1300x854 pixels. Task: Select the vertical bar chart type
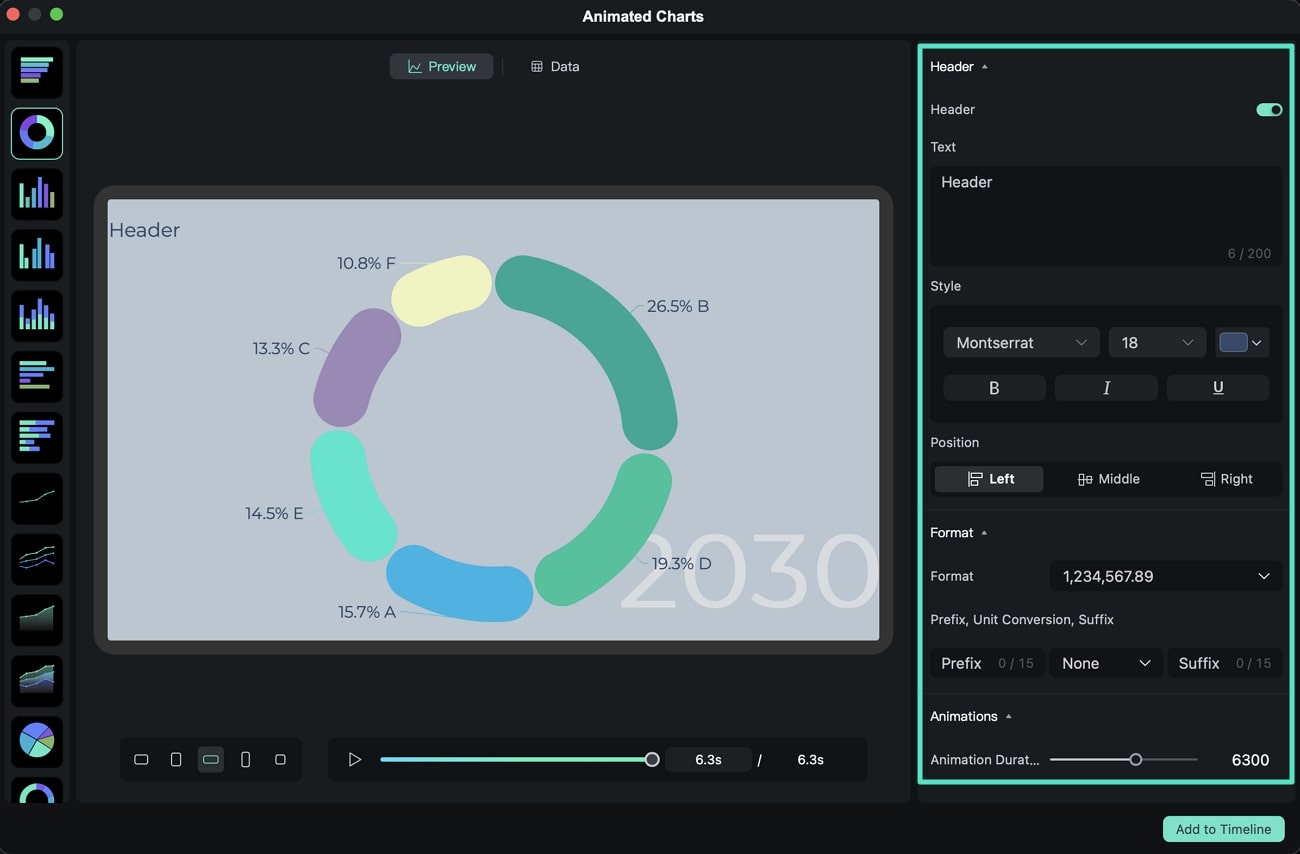(x=36, y=194)
